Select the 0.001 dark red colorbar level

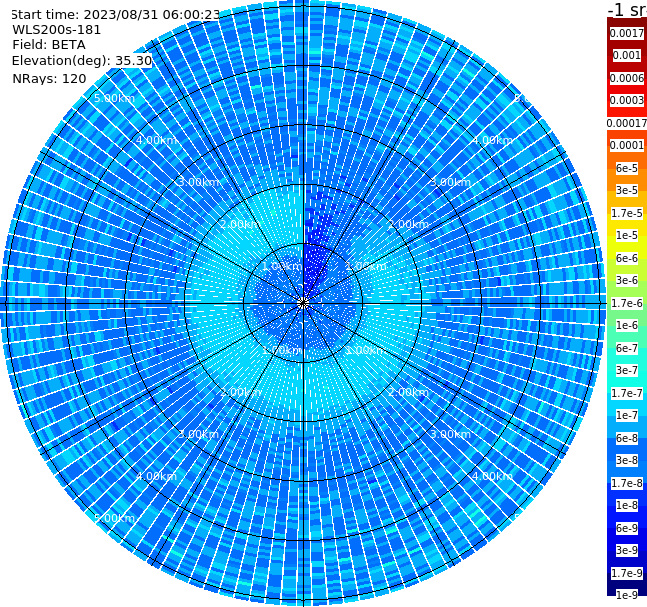(627, 55)
